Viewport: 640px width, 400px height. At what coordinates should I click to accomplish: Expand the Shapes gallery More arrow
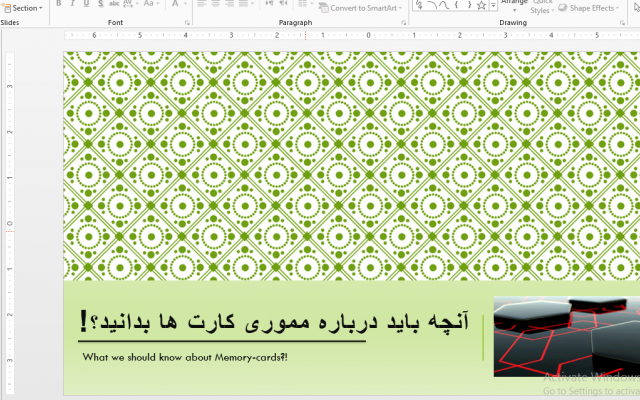click(493, 6)
